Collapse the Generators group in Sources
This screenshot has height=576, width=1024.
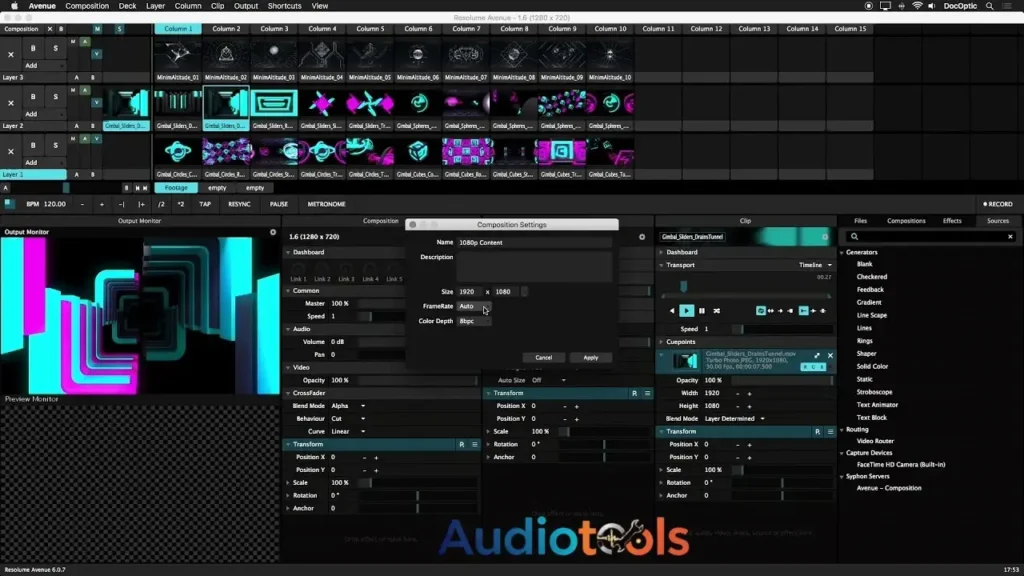click(x=842, y=252)
